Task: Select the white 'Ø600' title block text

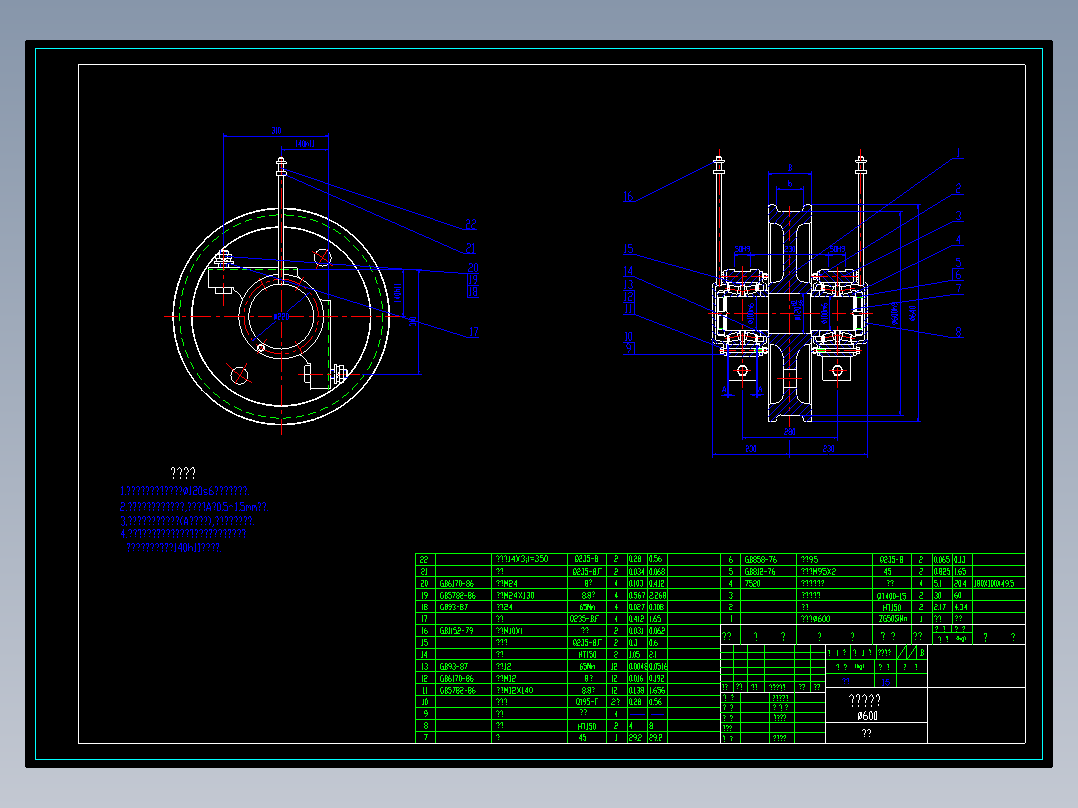Action: pos(868,716)
